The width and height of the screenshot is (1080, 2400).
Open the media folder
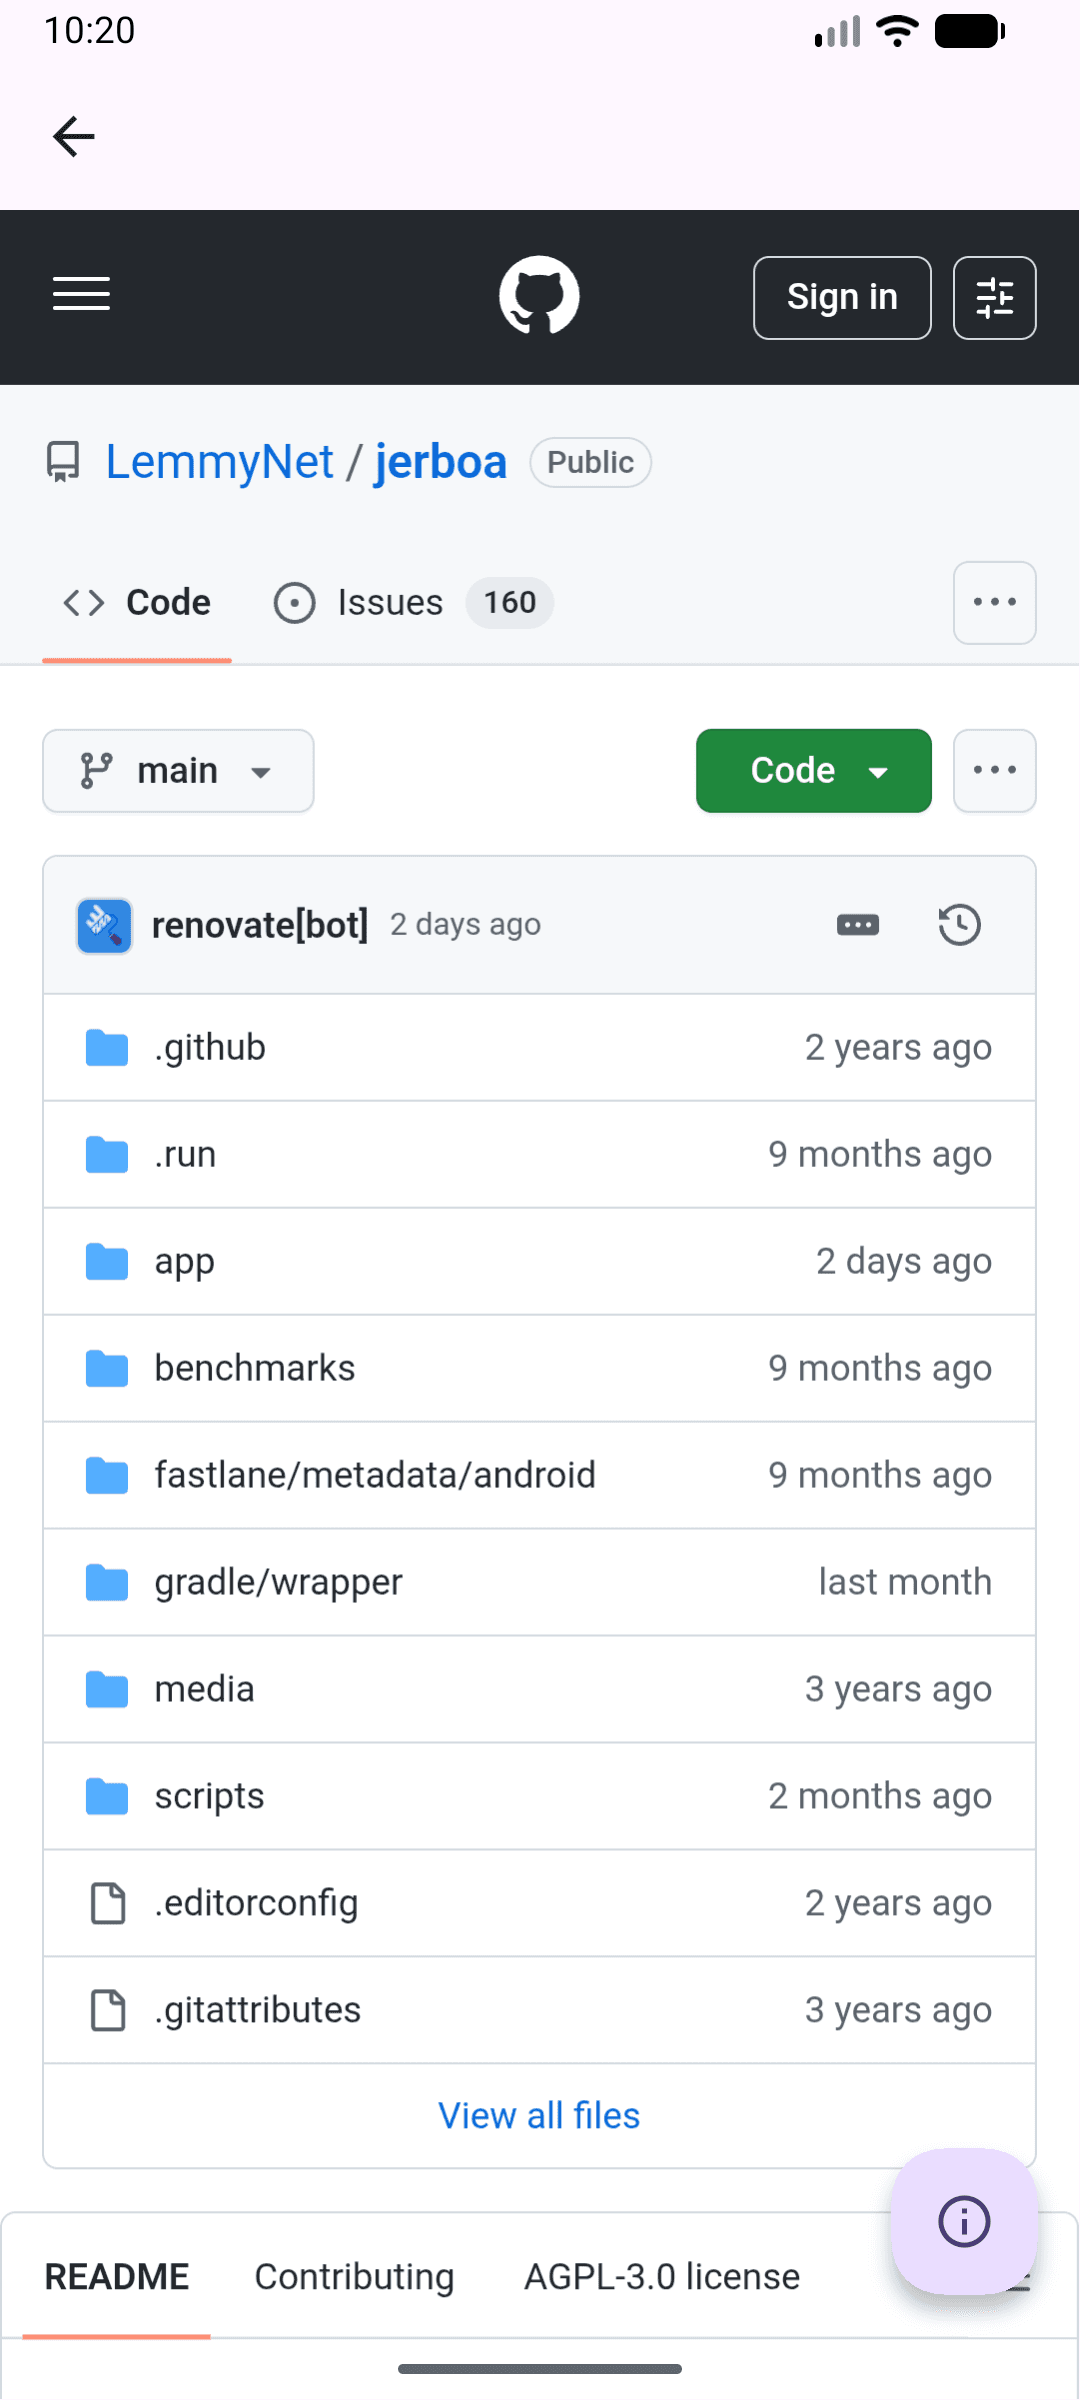(205, 1689)
